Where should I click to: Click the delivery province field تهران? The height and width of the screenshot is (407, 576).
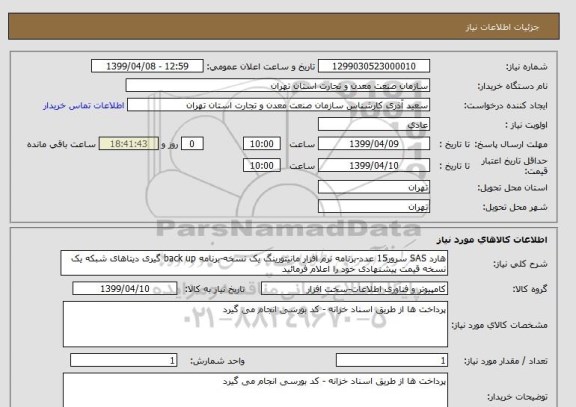click(x=374, y=187)
